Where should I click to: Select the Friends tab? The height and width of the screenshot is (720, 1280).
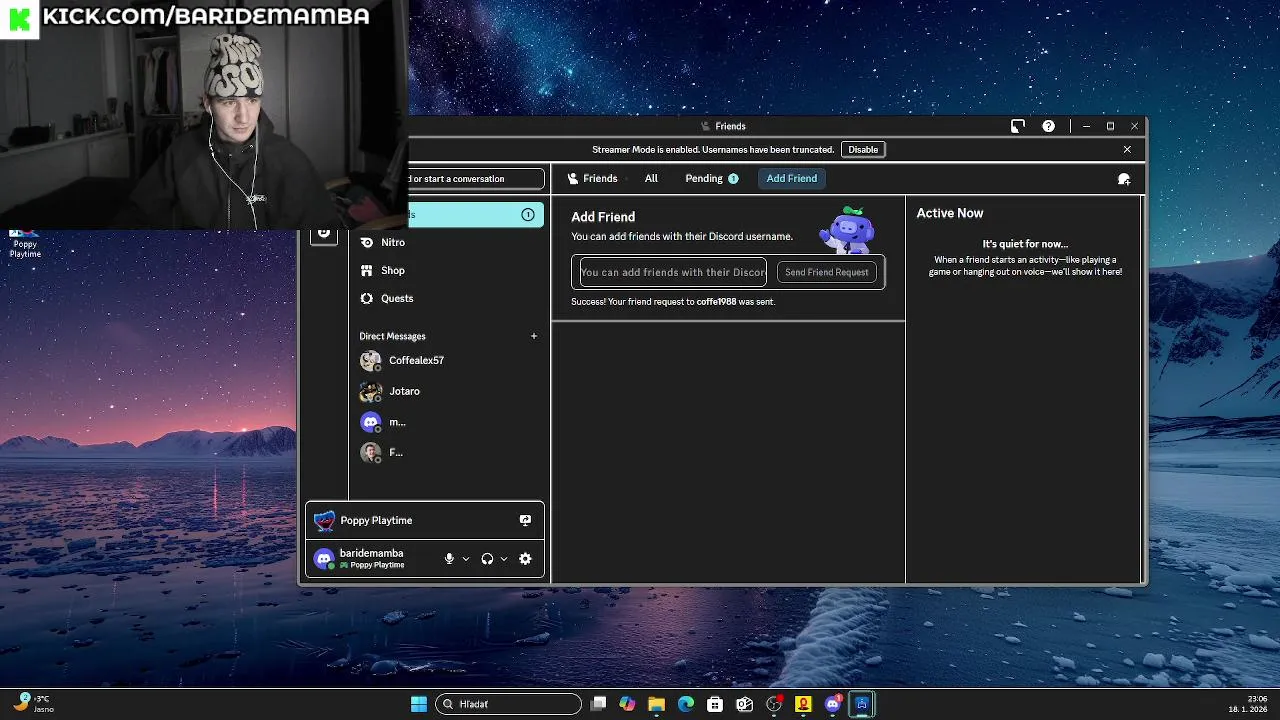tap(592, 178)
